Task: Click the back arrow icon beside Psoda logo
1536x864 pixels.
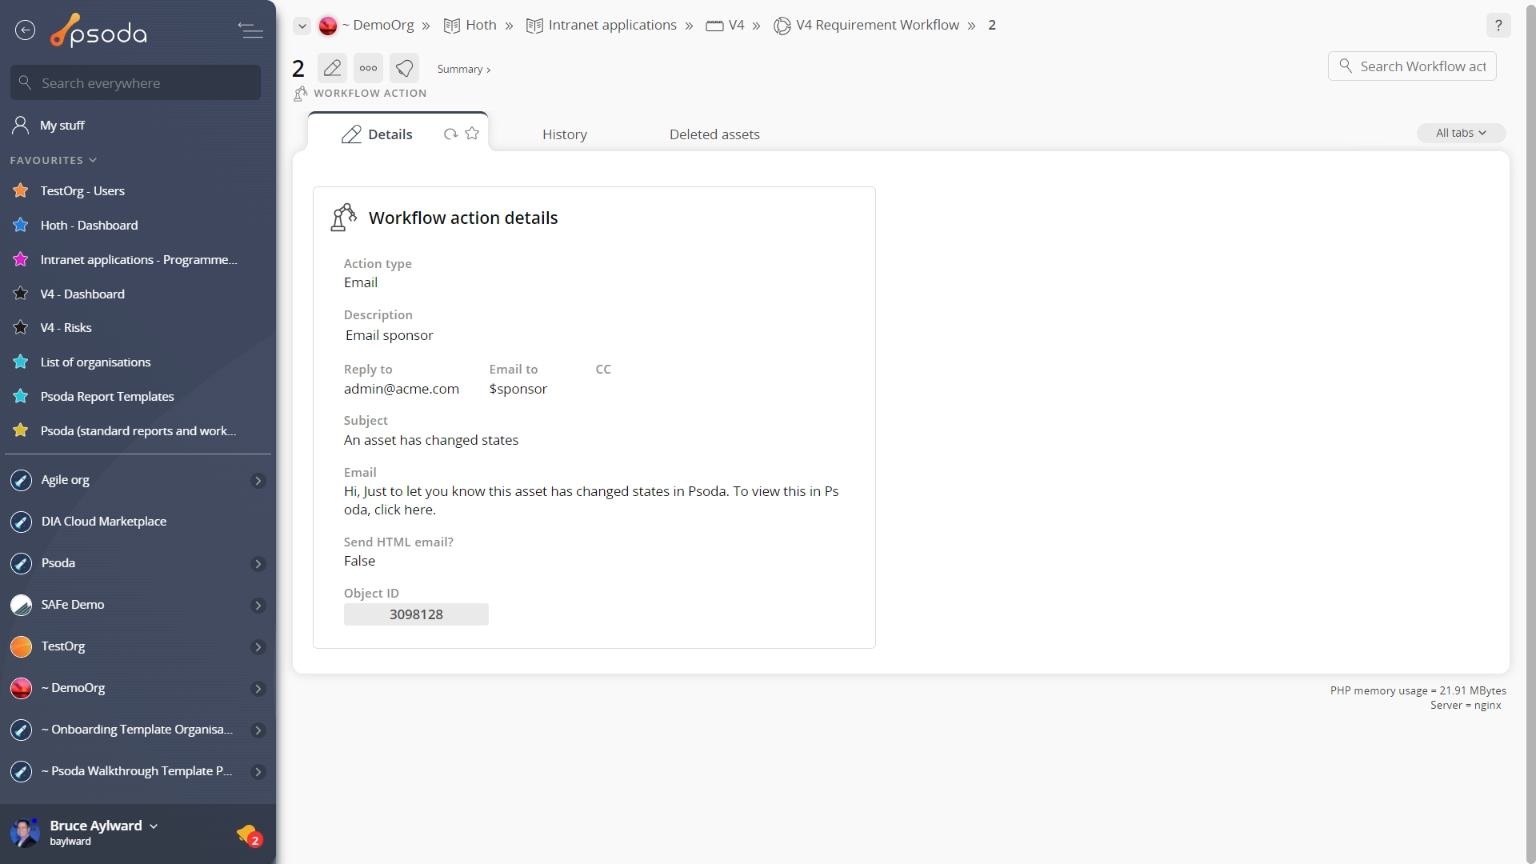Action: 25,31
